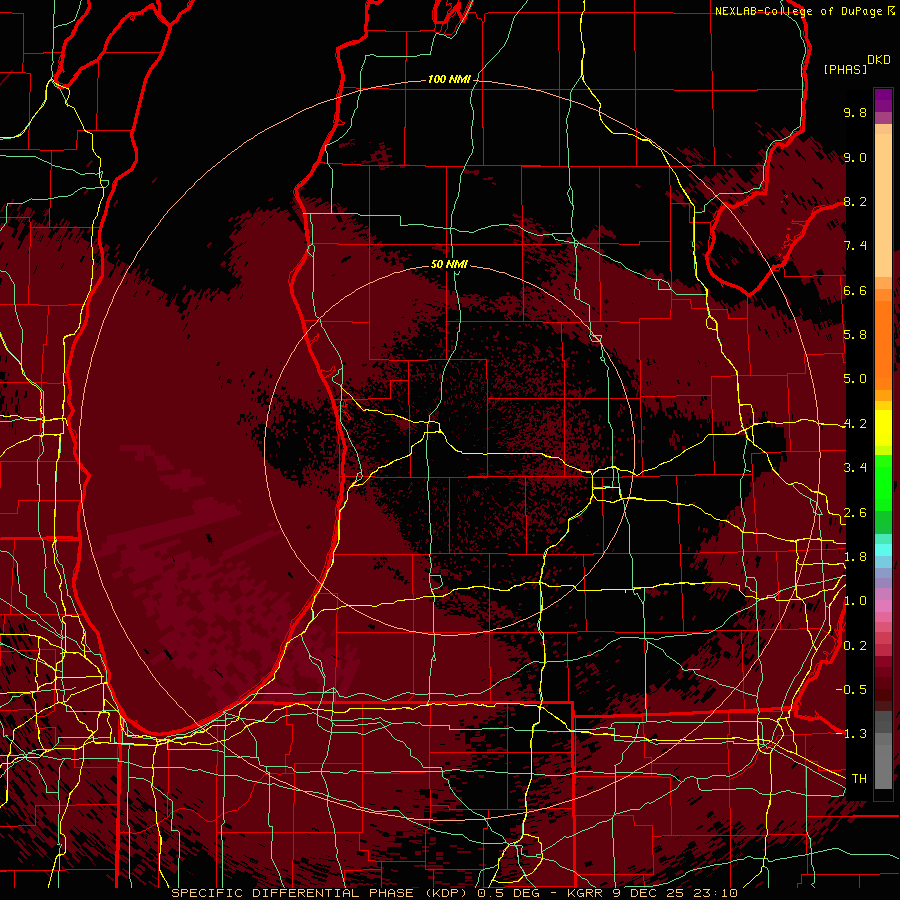Click the 1.8 scale value
Image resolution: width=900 pixels, height=900 pixels.
855,557
